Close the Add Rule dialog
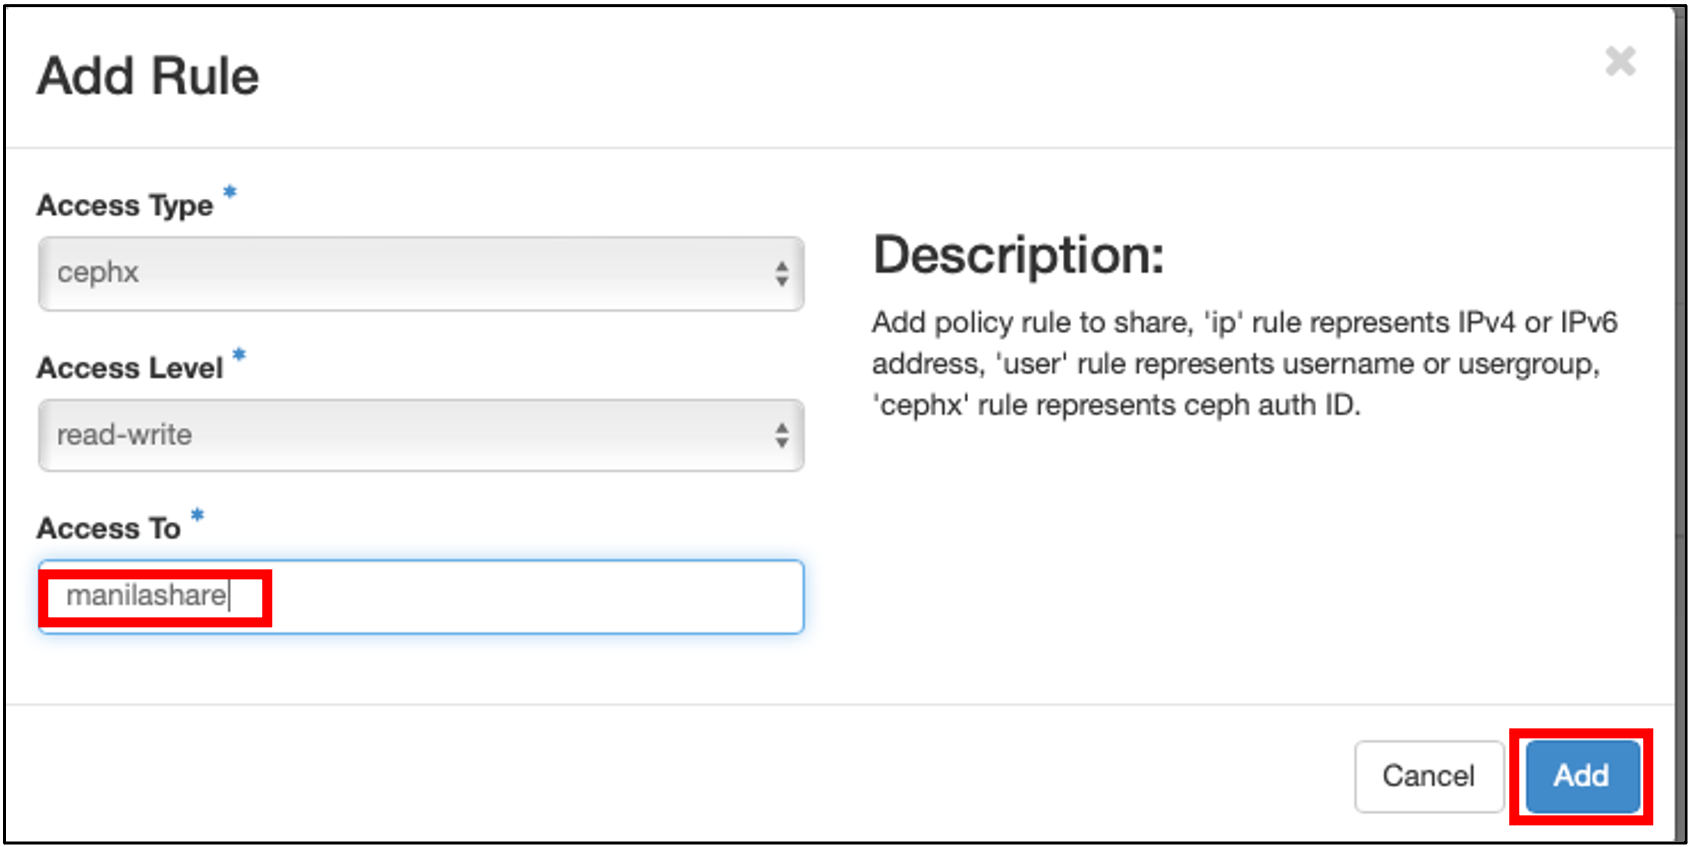The image size is (1691, 847). 1620,62
